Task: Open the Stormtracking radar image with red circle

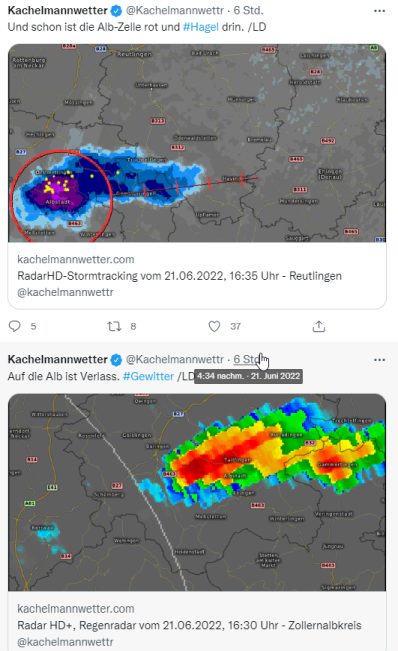Action: point(197,143)
